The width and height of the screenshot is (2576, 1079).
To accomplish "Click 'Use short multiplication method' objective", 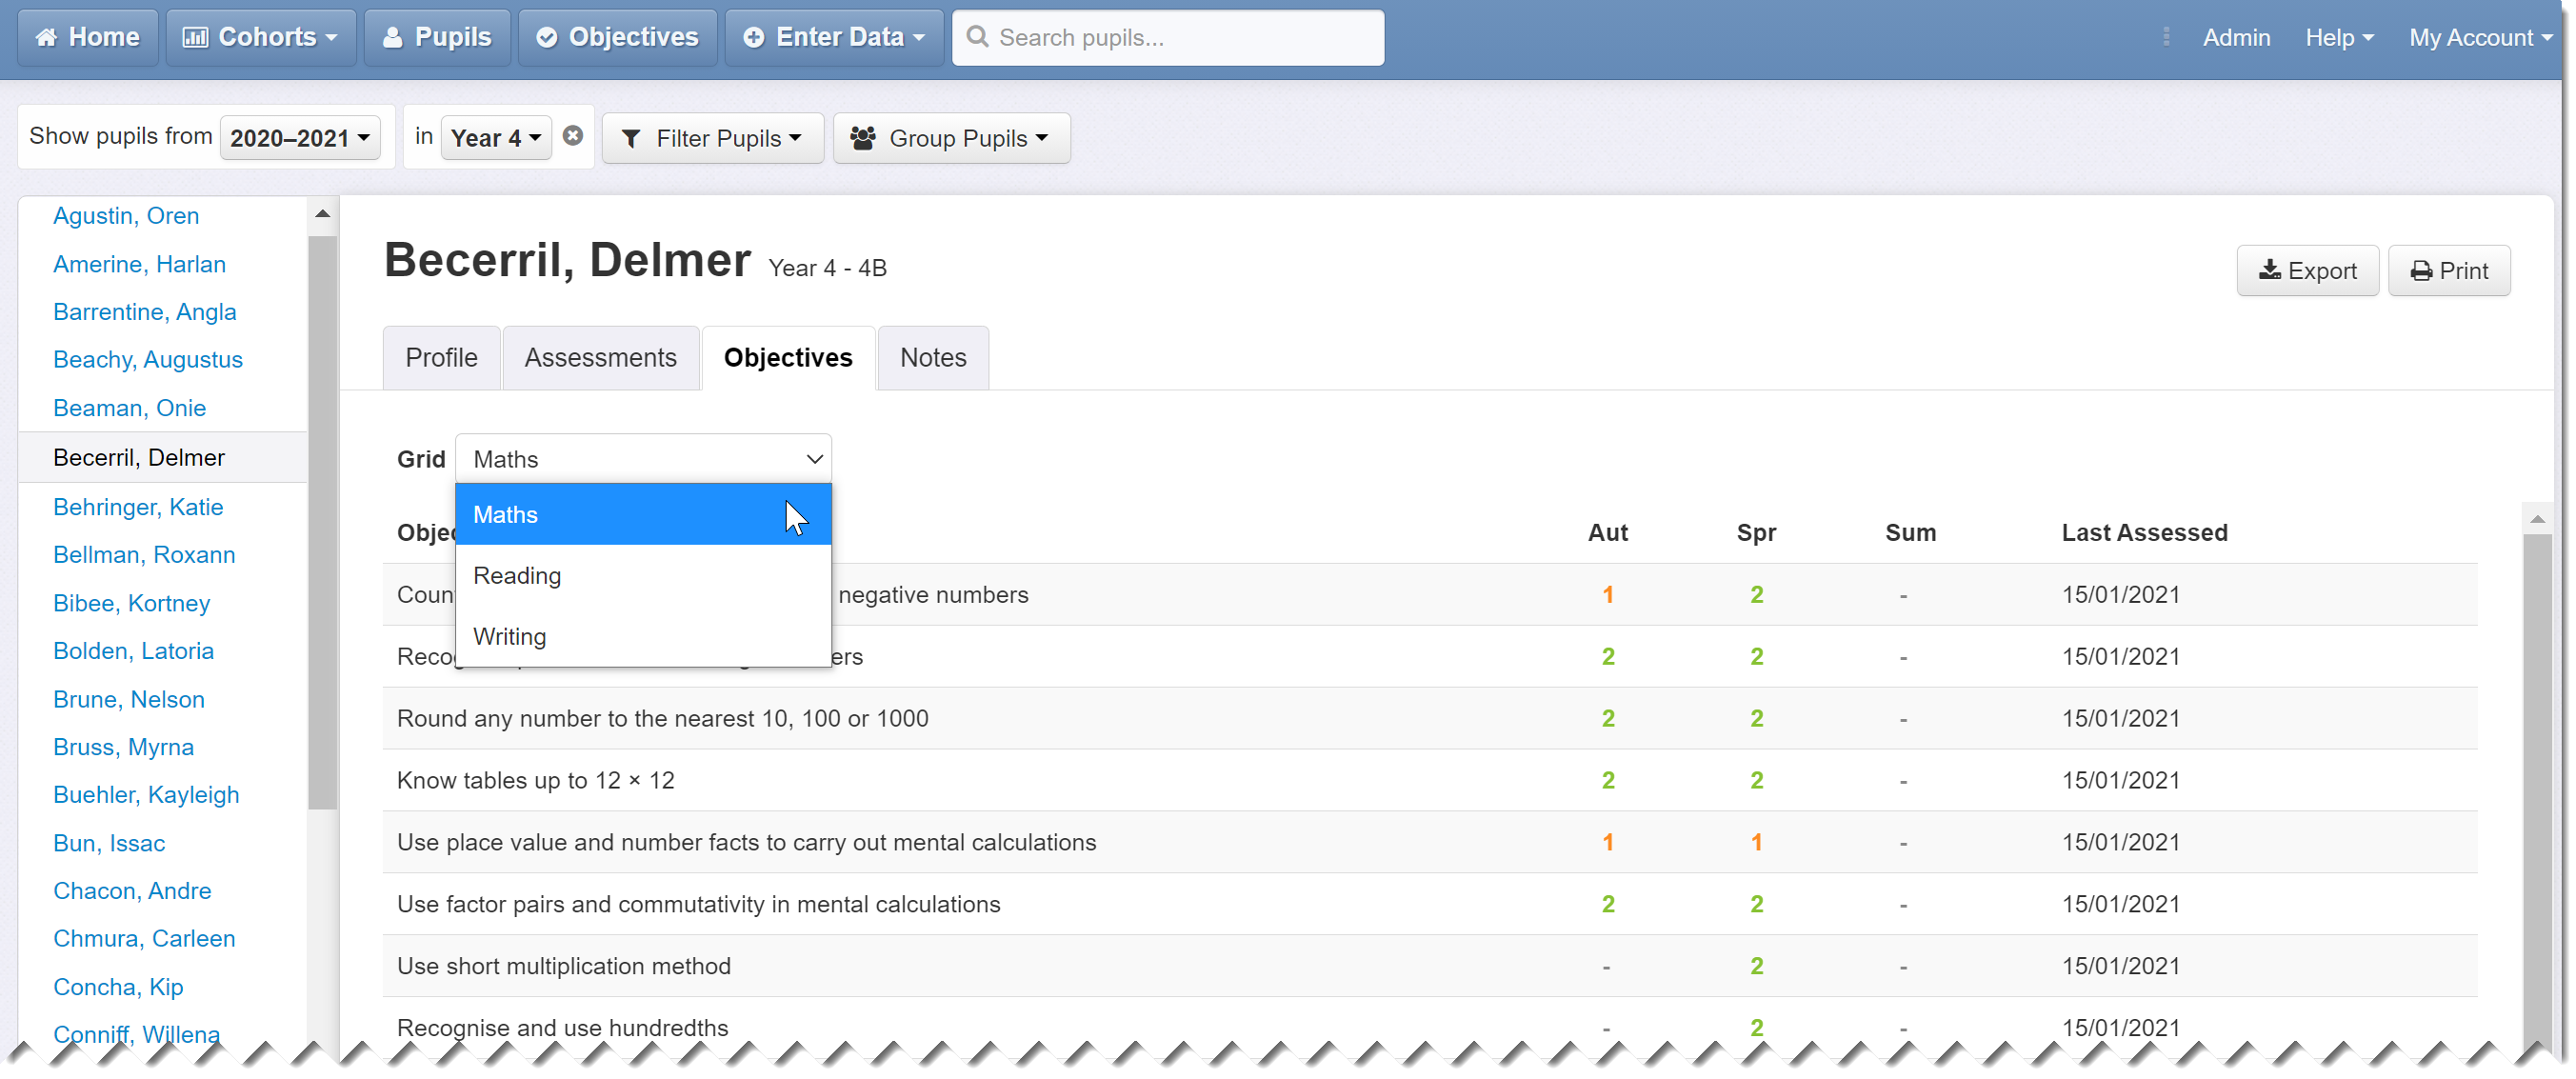I will tap(563, 966).
